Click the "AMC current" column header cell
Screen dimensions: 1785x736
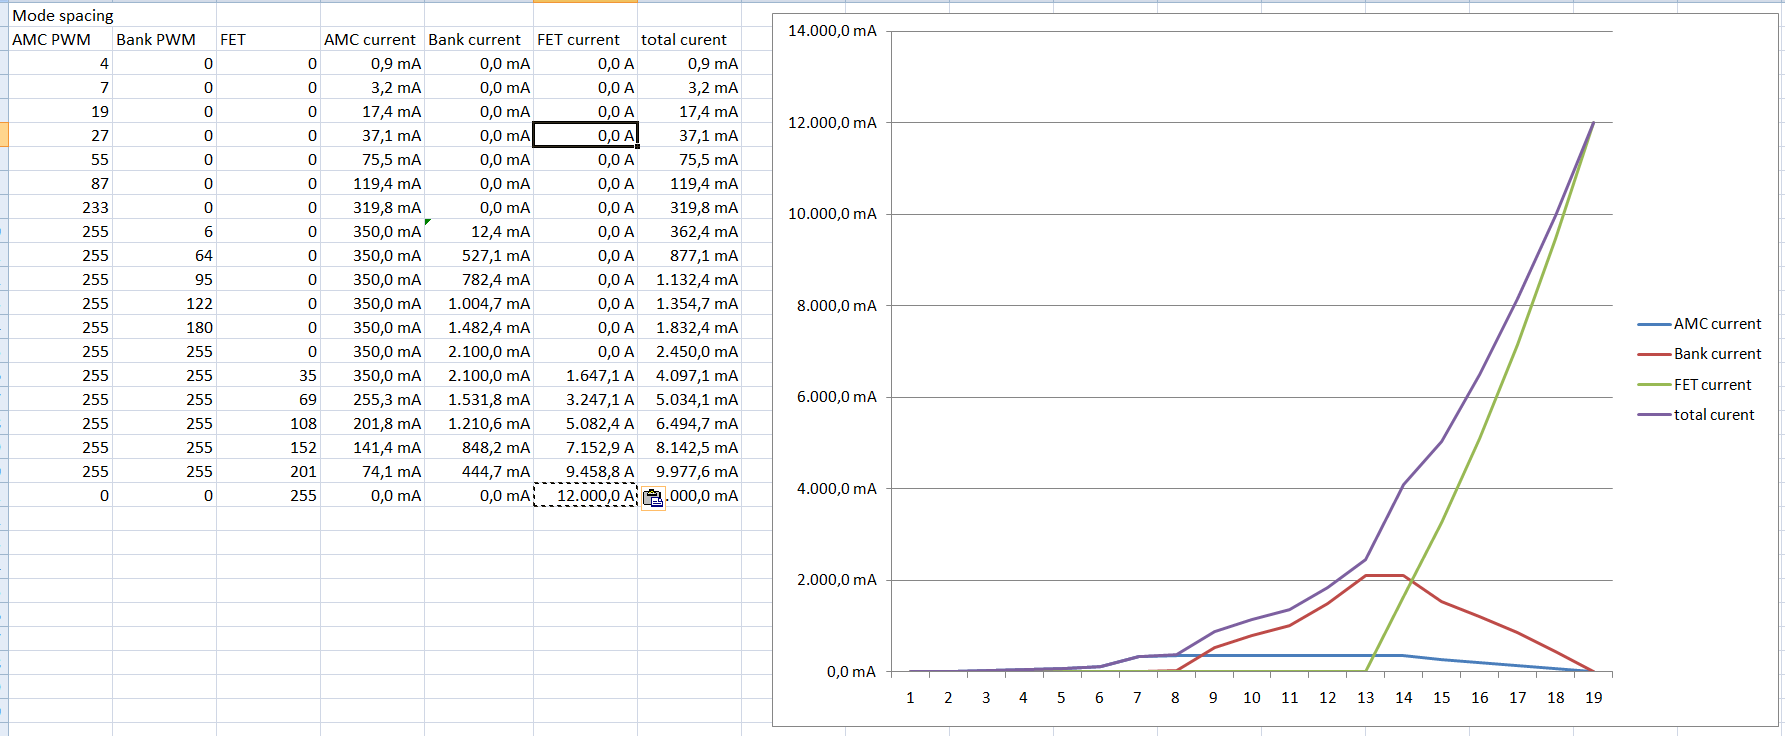click(370, 40)
